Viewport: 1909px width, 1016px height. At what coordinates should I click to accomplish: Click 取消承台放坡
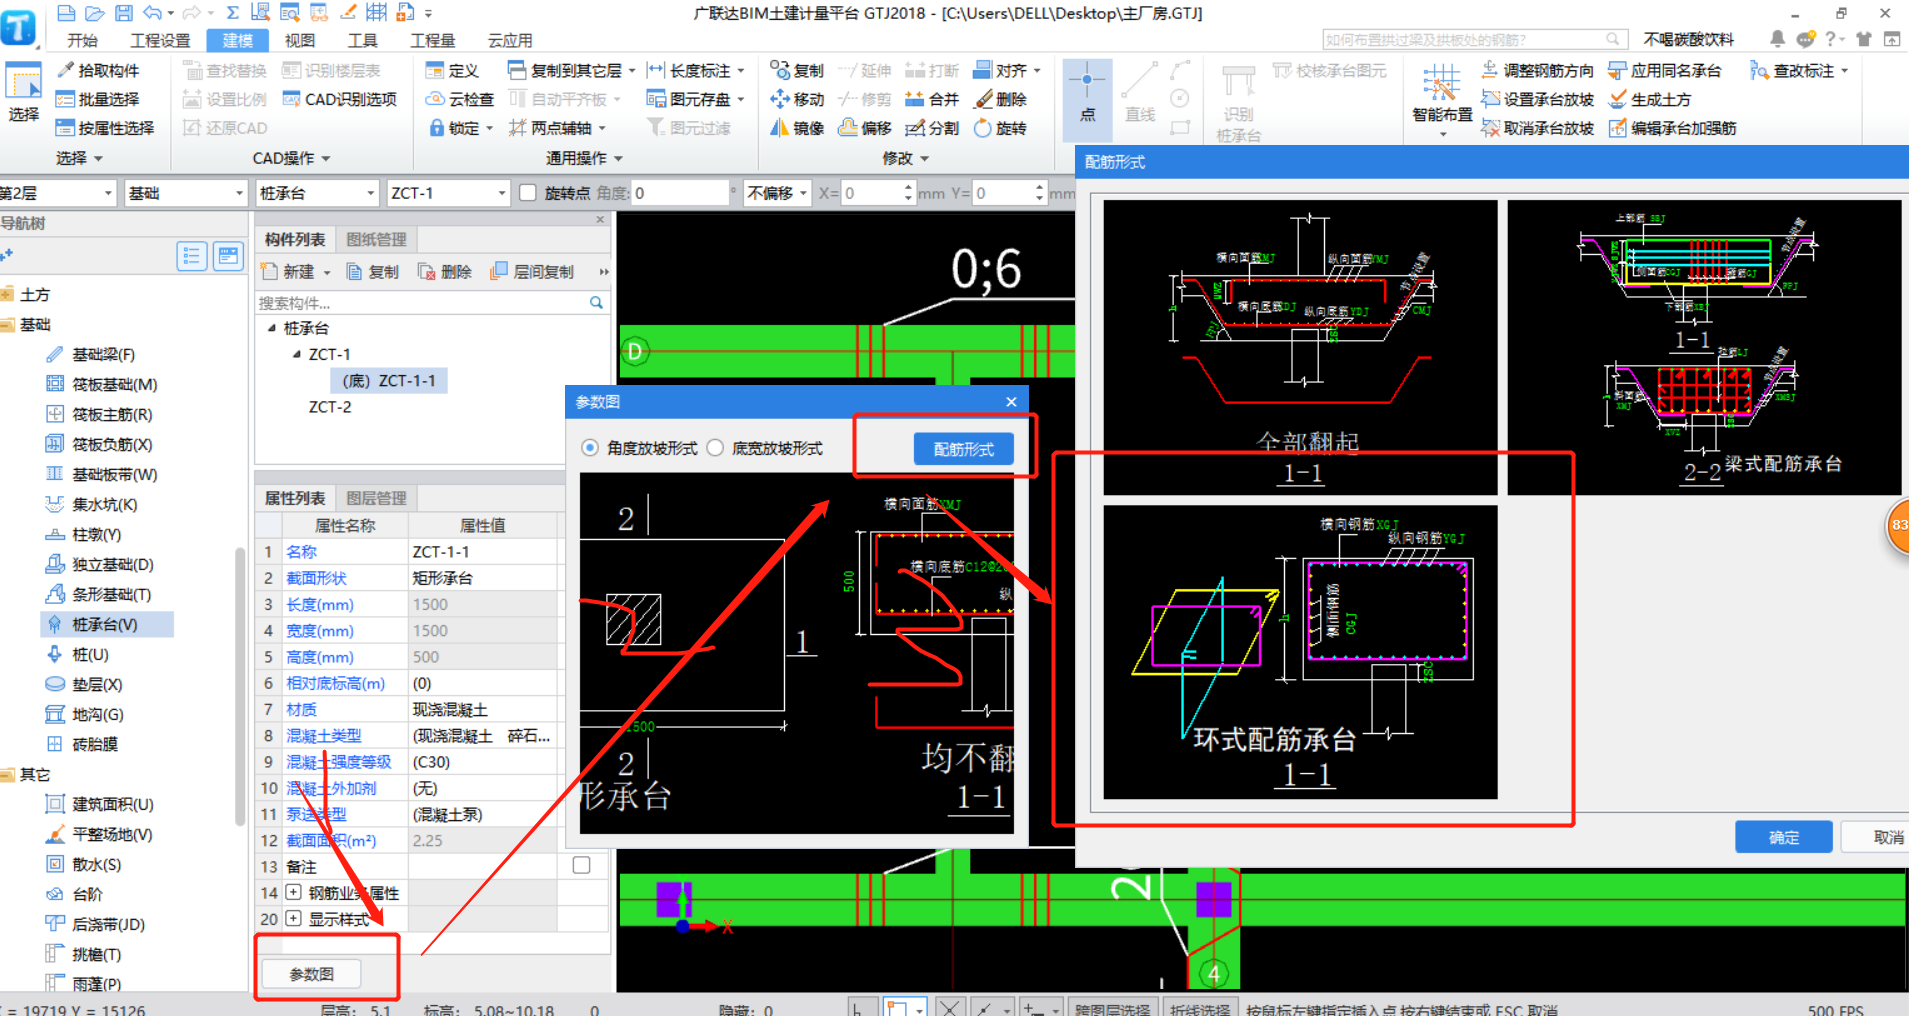pyautogui.click(x=1538, y=128)
